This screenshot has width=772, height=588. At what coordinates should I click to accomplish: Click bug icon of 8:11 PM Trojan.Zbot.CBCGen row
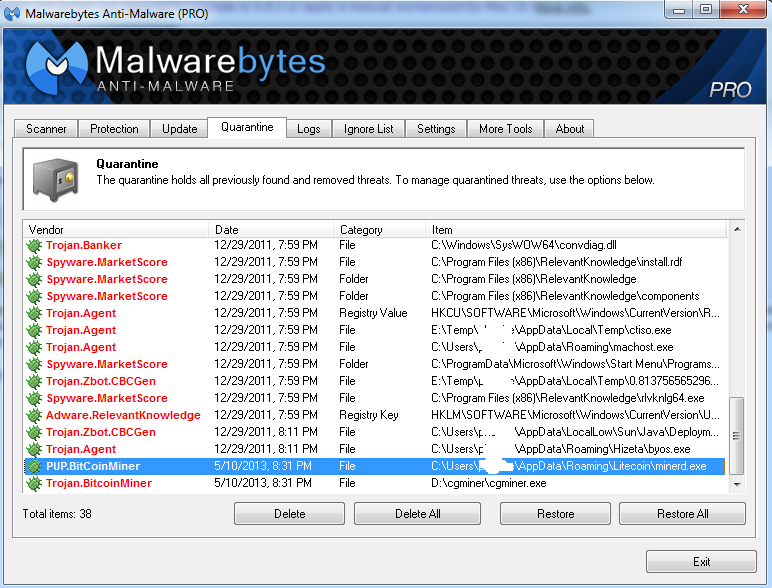[x=34, y=432]
